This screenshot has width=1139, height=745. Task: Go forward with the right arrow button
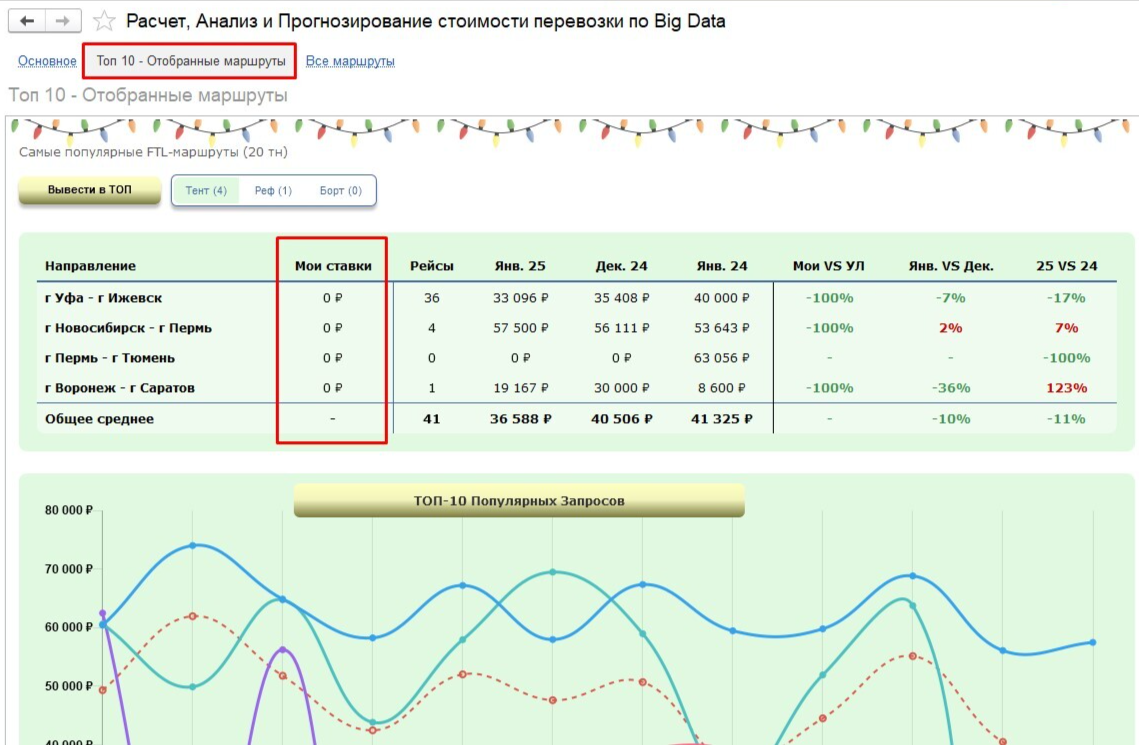[63, 21]
